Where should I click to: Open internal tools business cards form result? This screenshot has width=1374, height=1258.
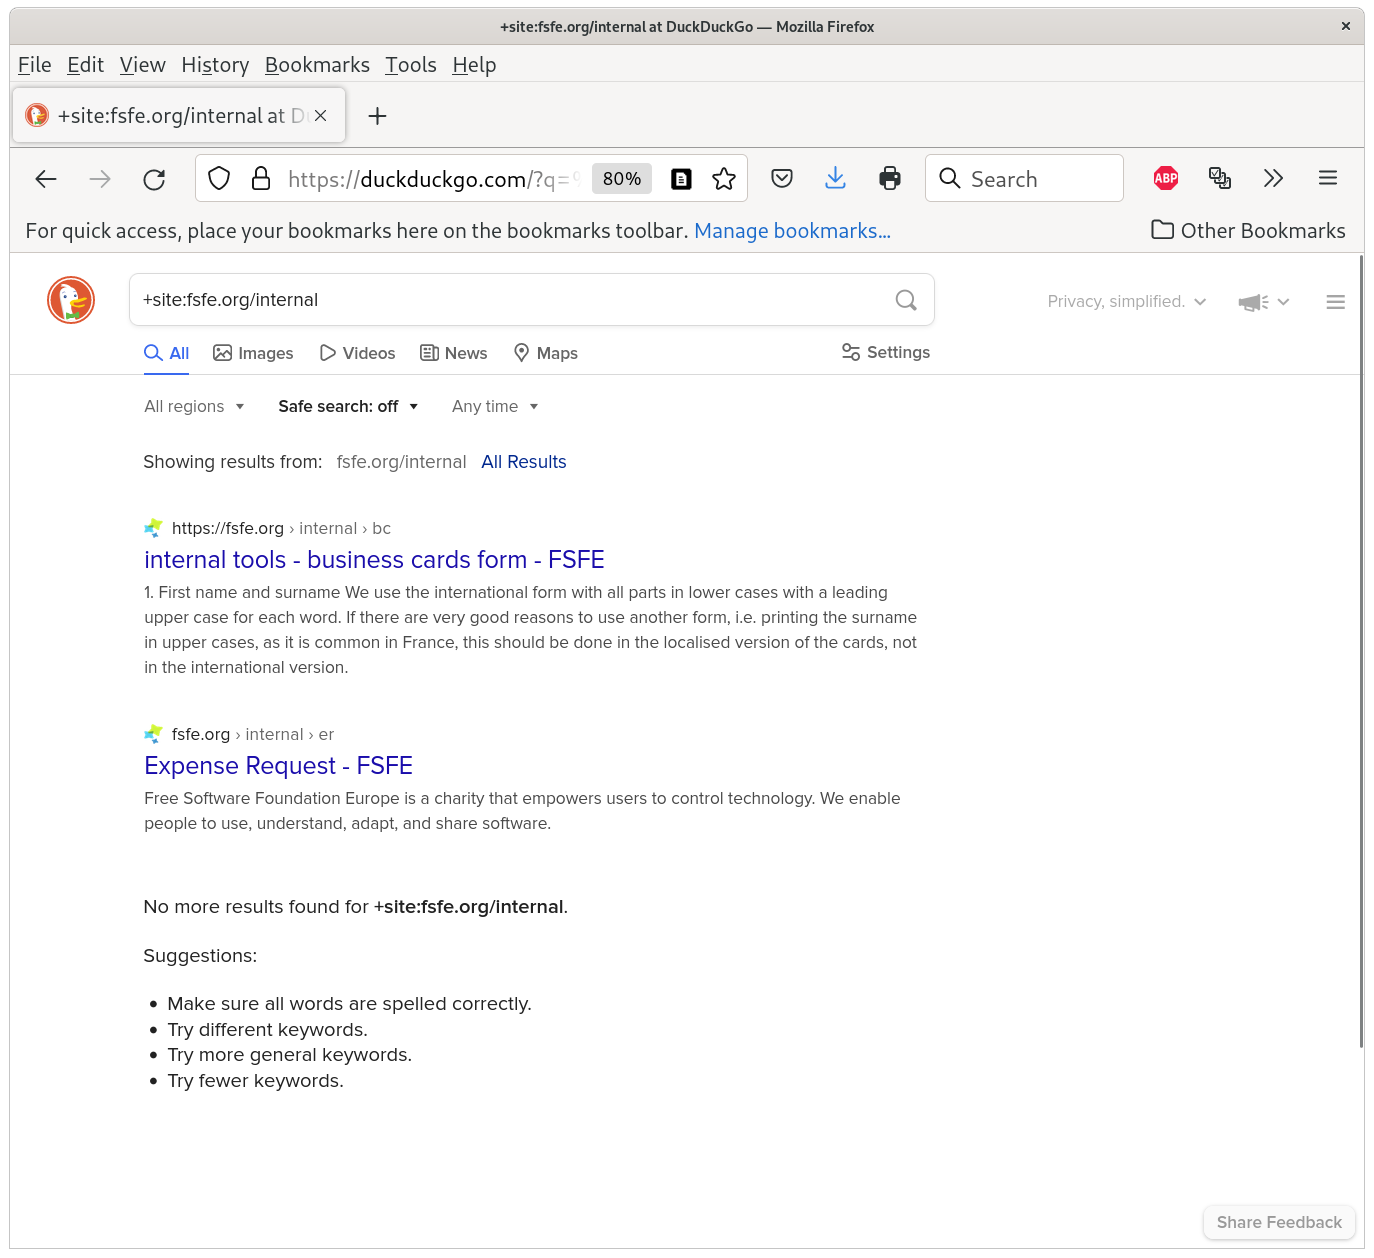[374, 560]
